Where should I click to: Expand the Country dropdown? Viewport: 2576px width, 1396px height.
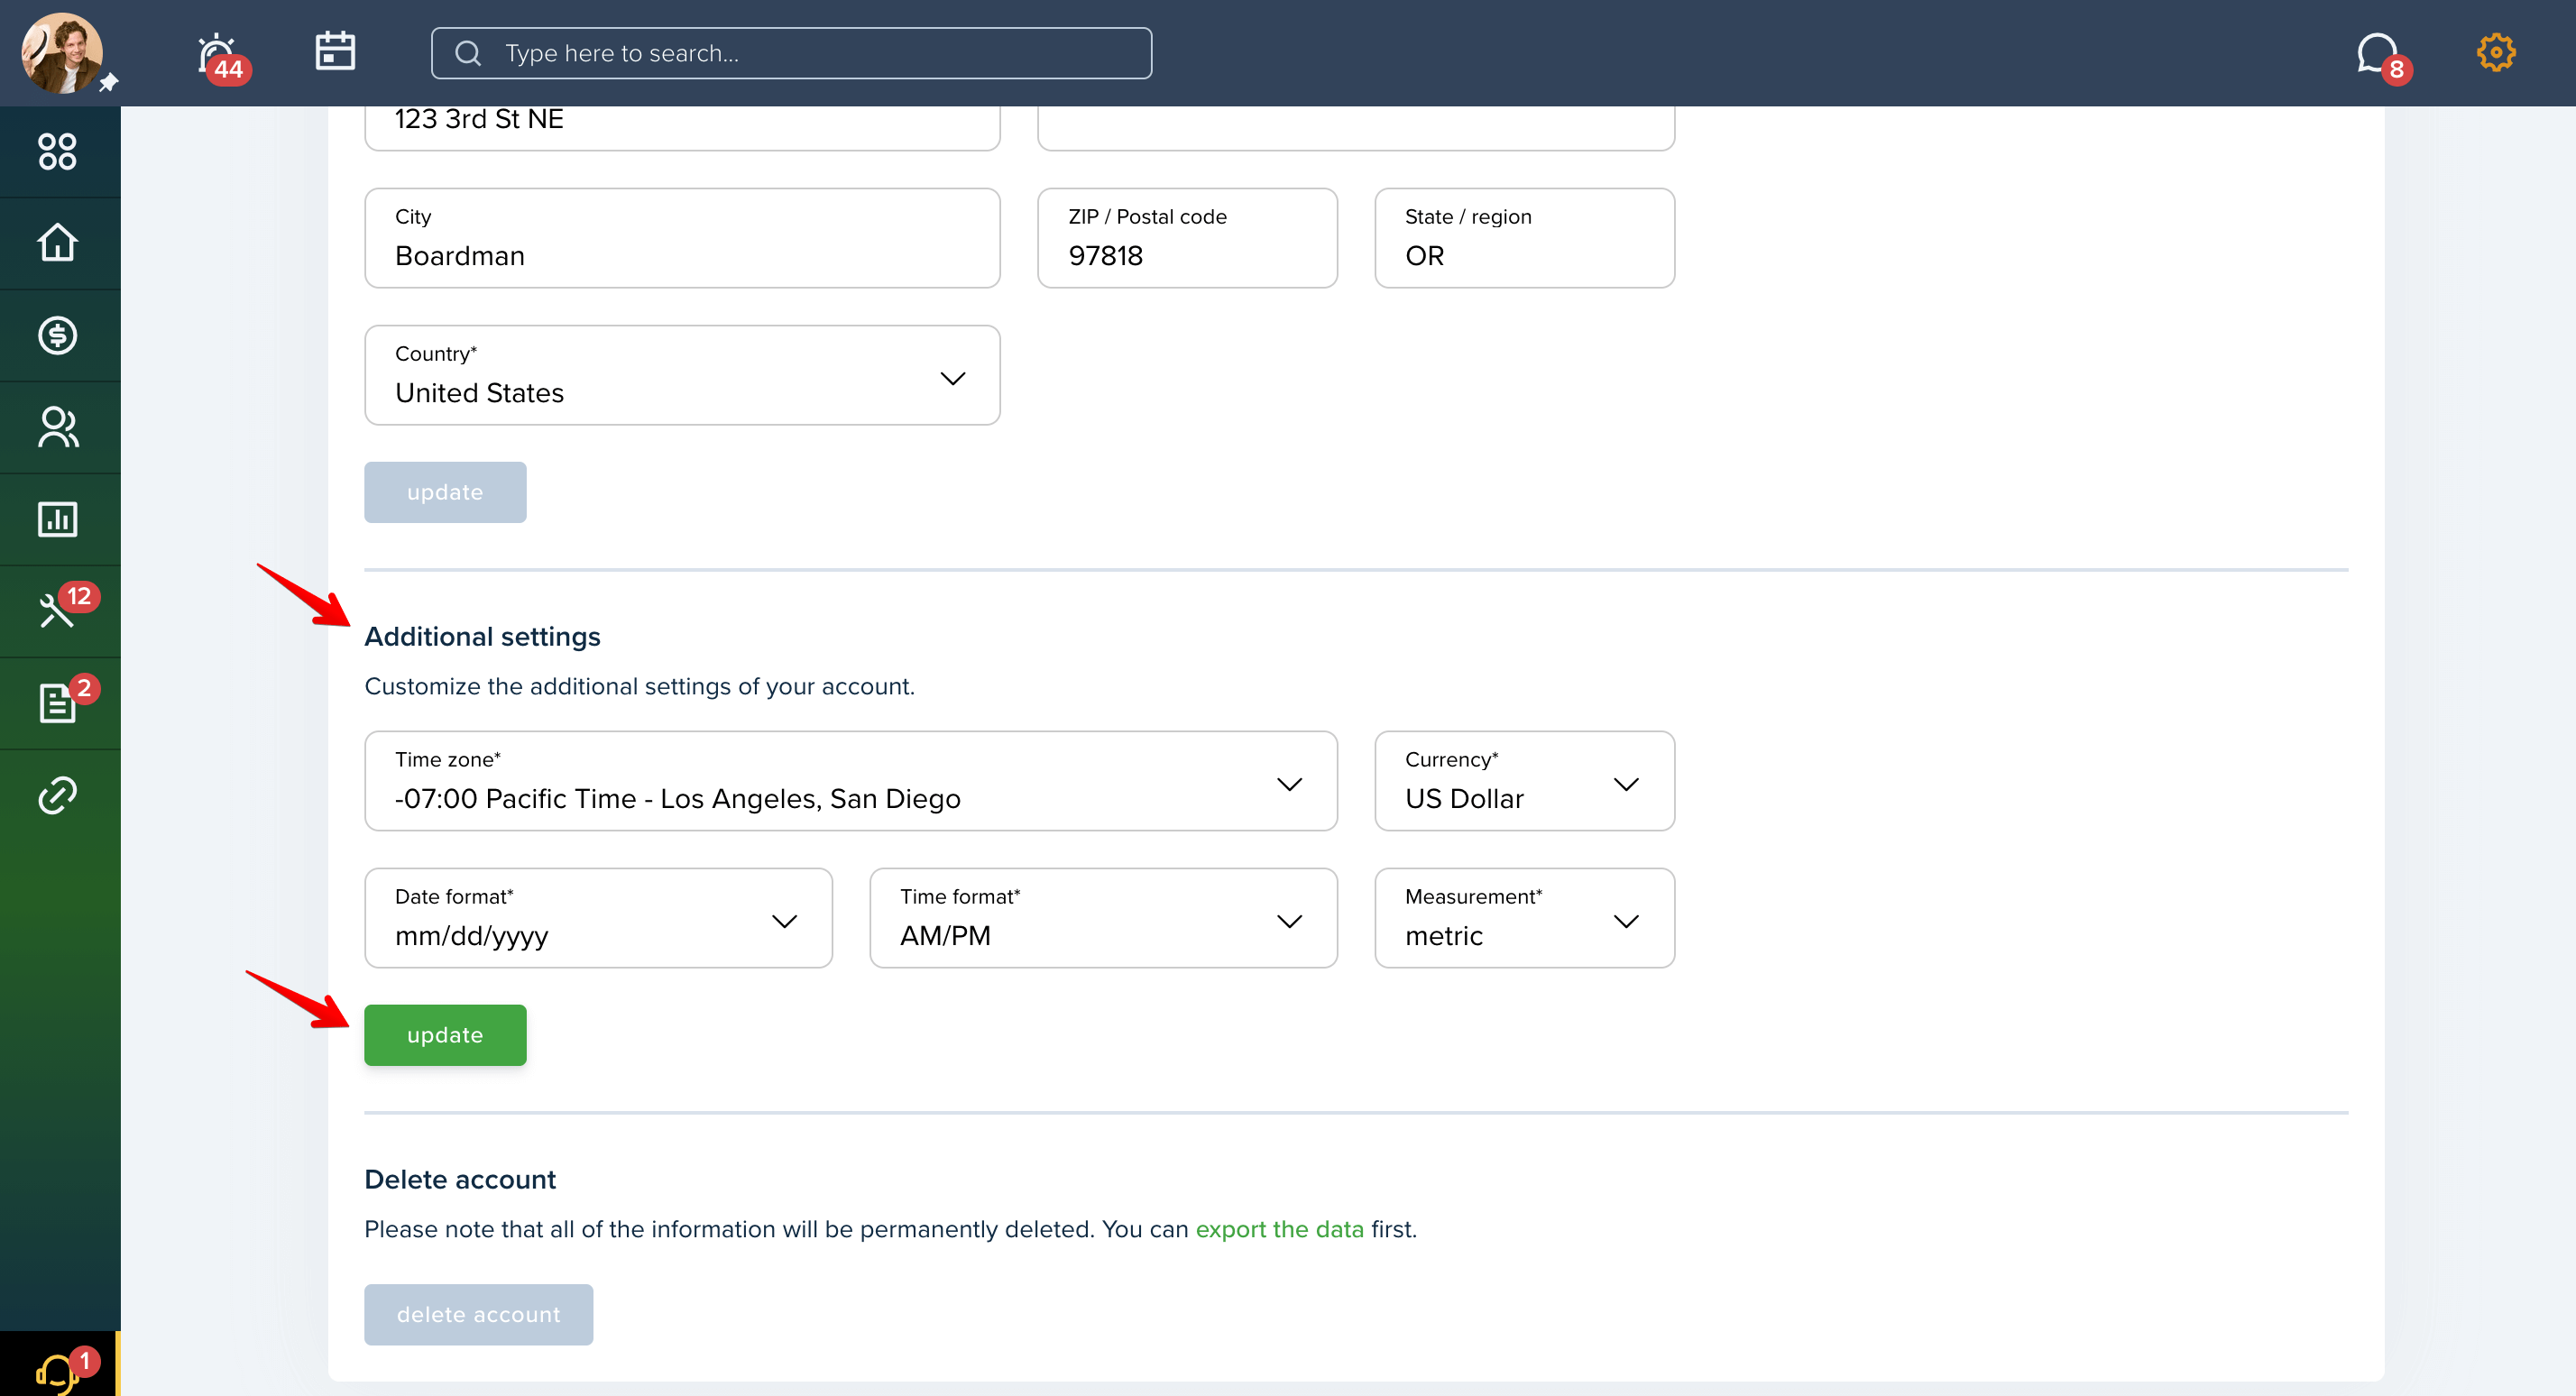(x=682, y=375)
